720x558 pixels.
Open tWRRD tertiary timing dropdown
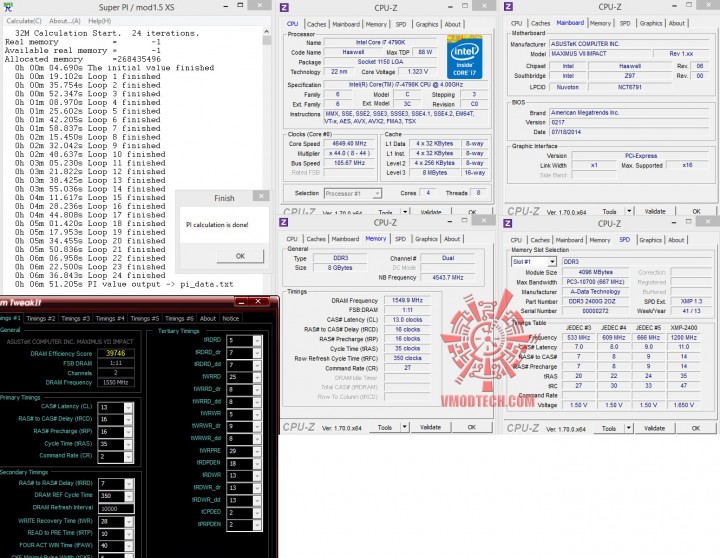tap(257, 378)
